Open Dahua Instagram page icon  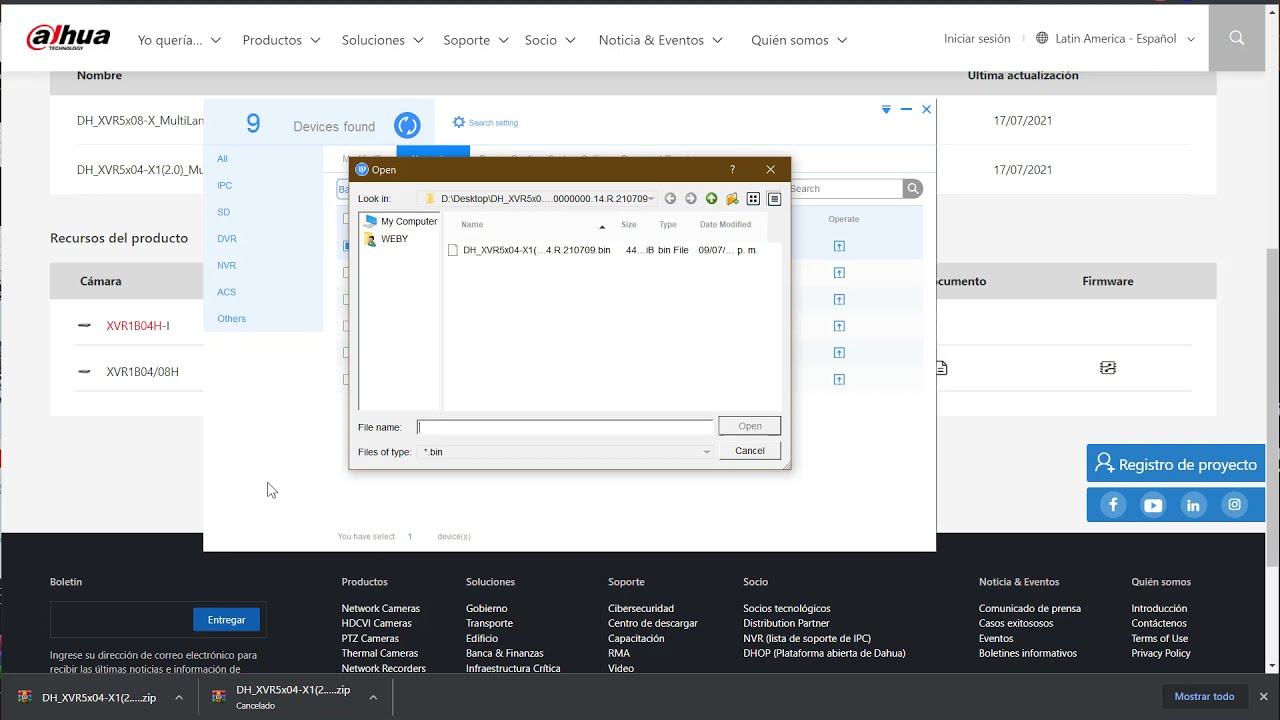(1235, 505)
